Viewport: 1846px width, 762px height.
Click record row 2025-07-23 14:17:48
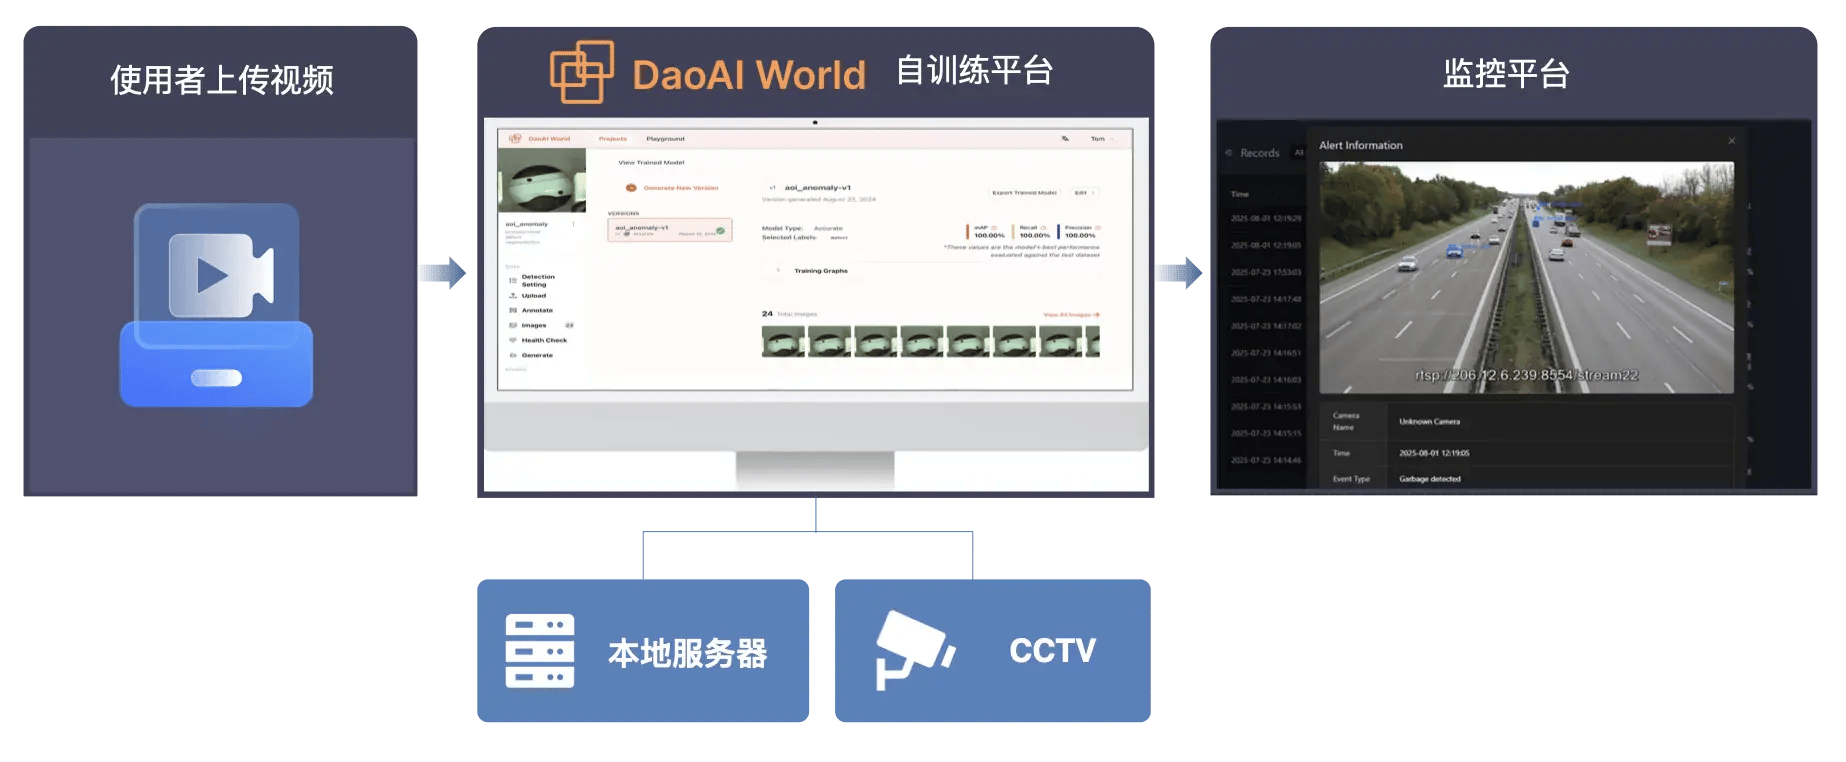click(x=1266, y=299)
